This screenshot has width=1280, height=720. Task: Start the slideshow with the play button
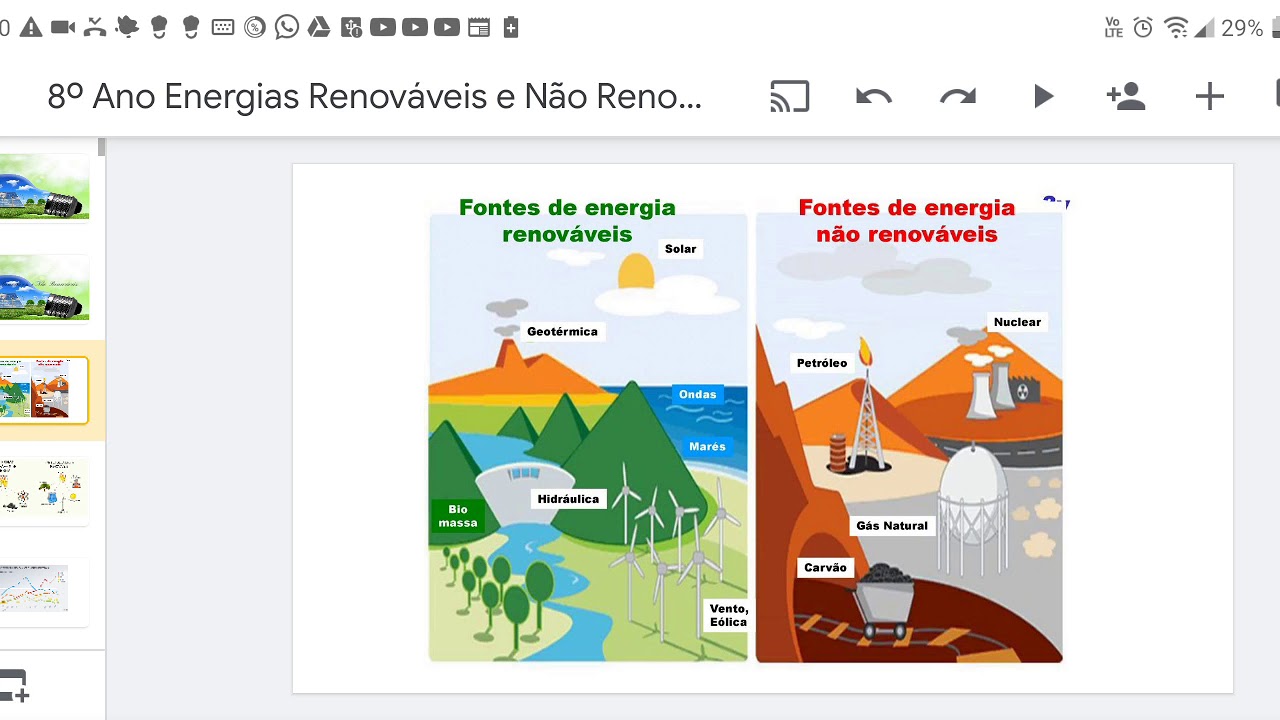(x=1043, y=96)
